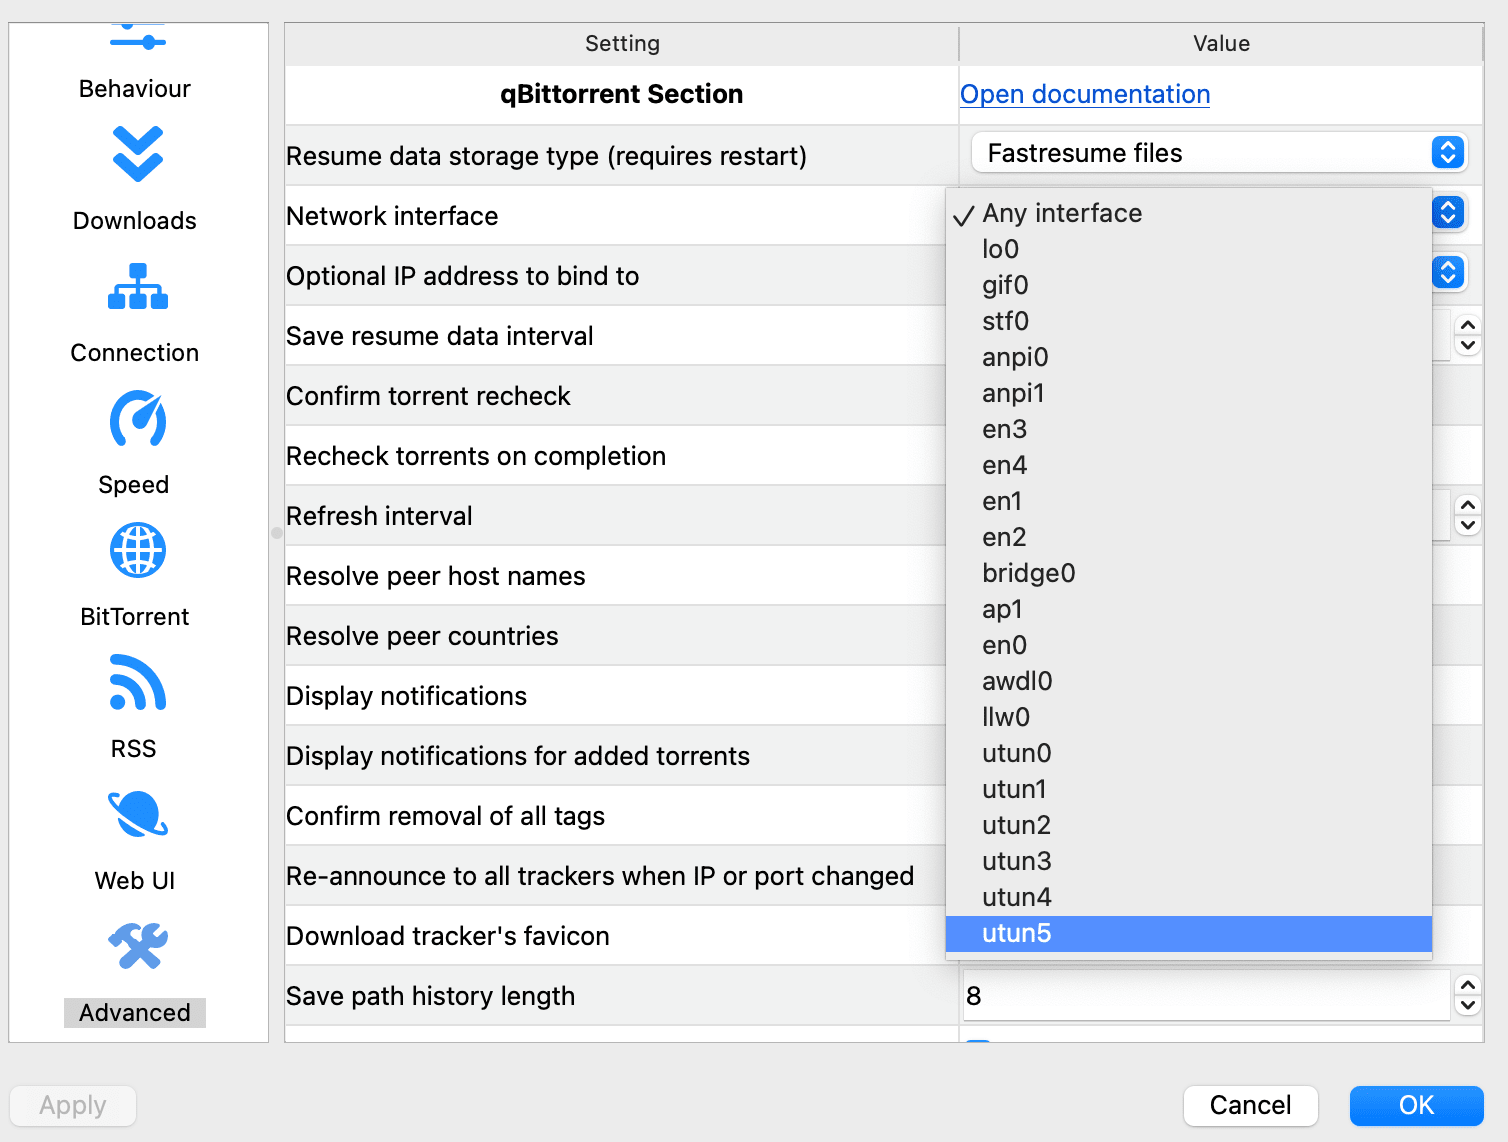The height and width of the screenshot is (1142, 1508).
Task: Choose anpi1 network interface
Action: [1189, 393]
